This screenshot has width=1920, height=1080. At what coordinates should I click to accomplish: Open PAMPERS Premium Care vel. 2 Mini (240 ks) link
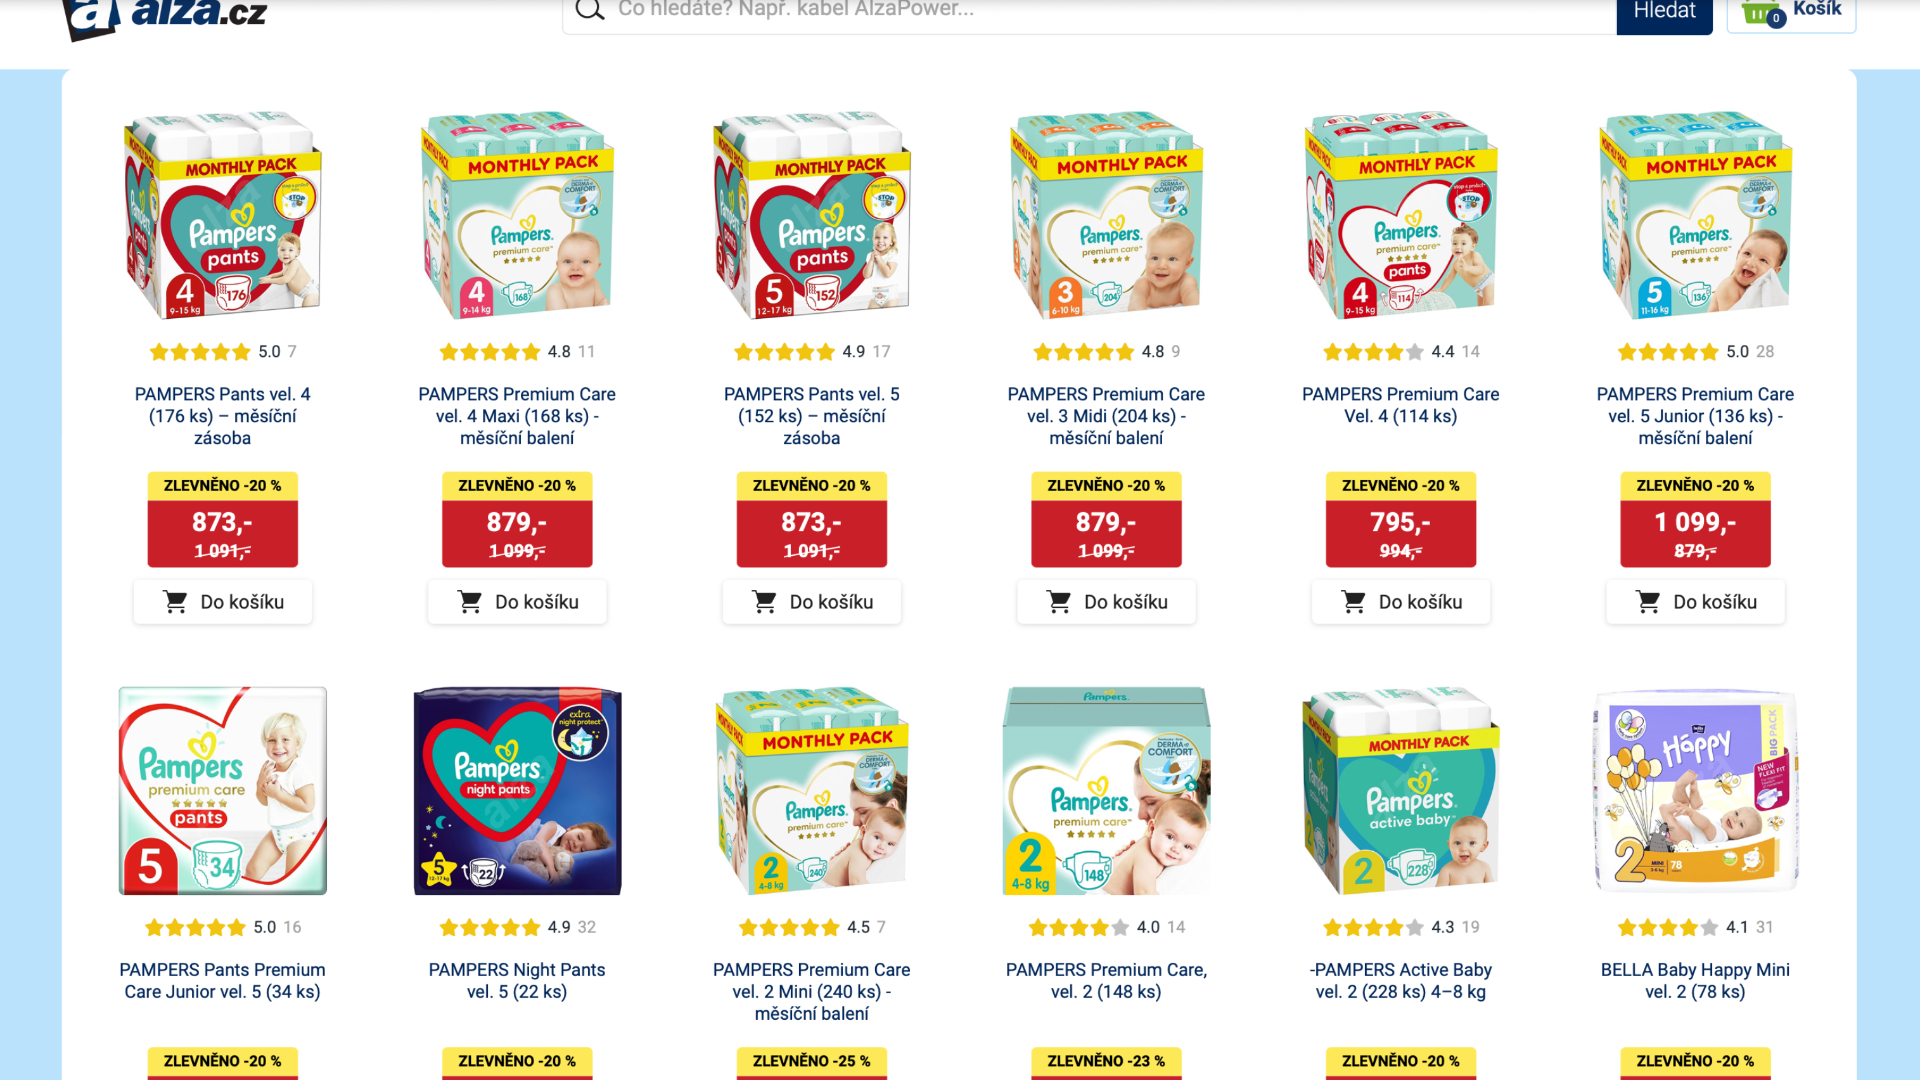[812, 992]
